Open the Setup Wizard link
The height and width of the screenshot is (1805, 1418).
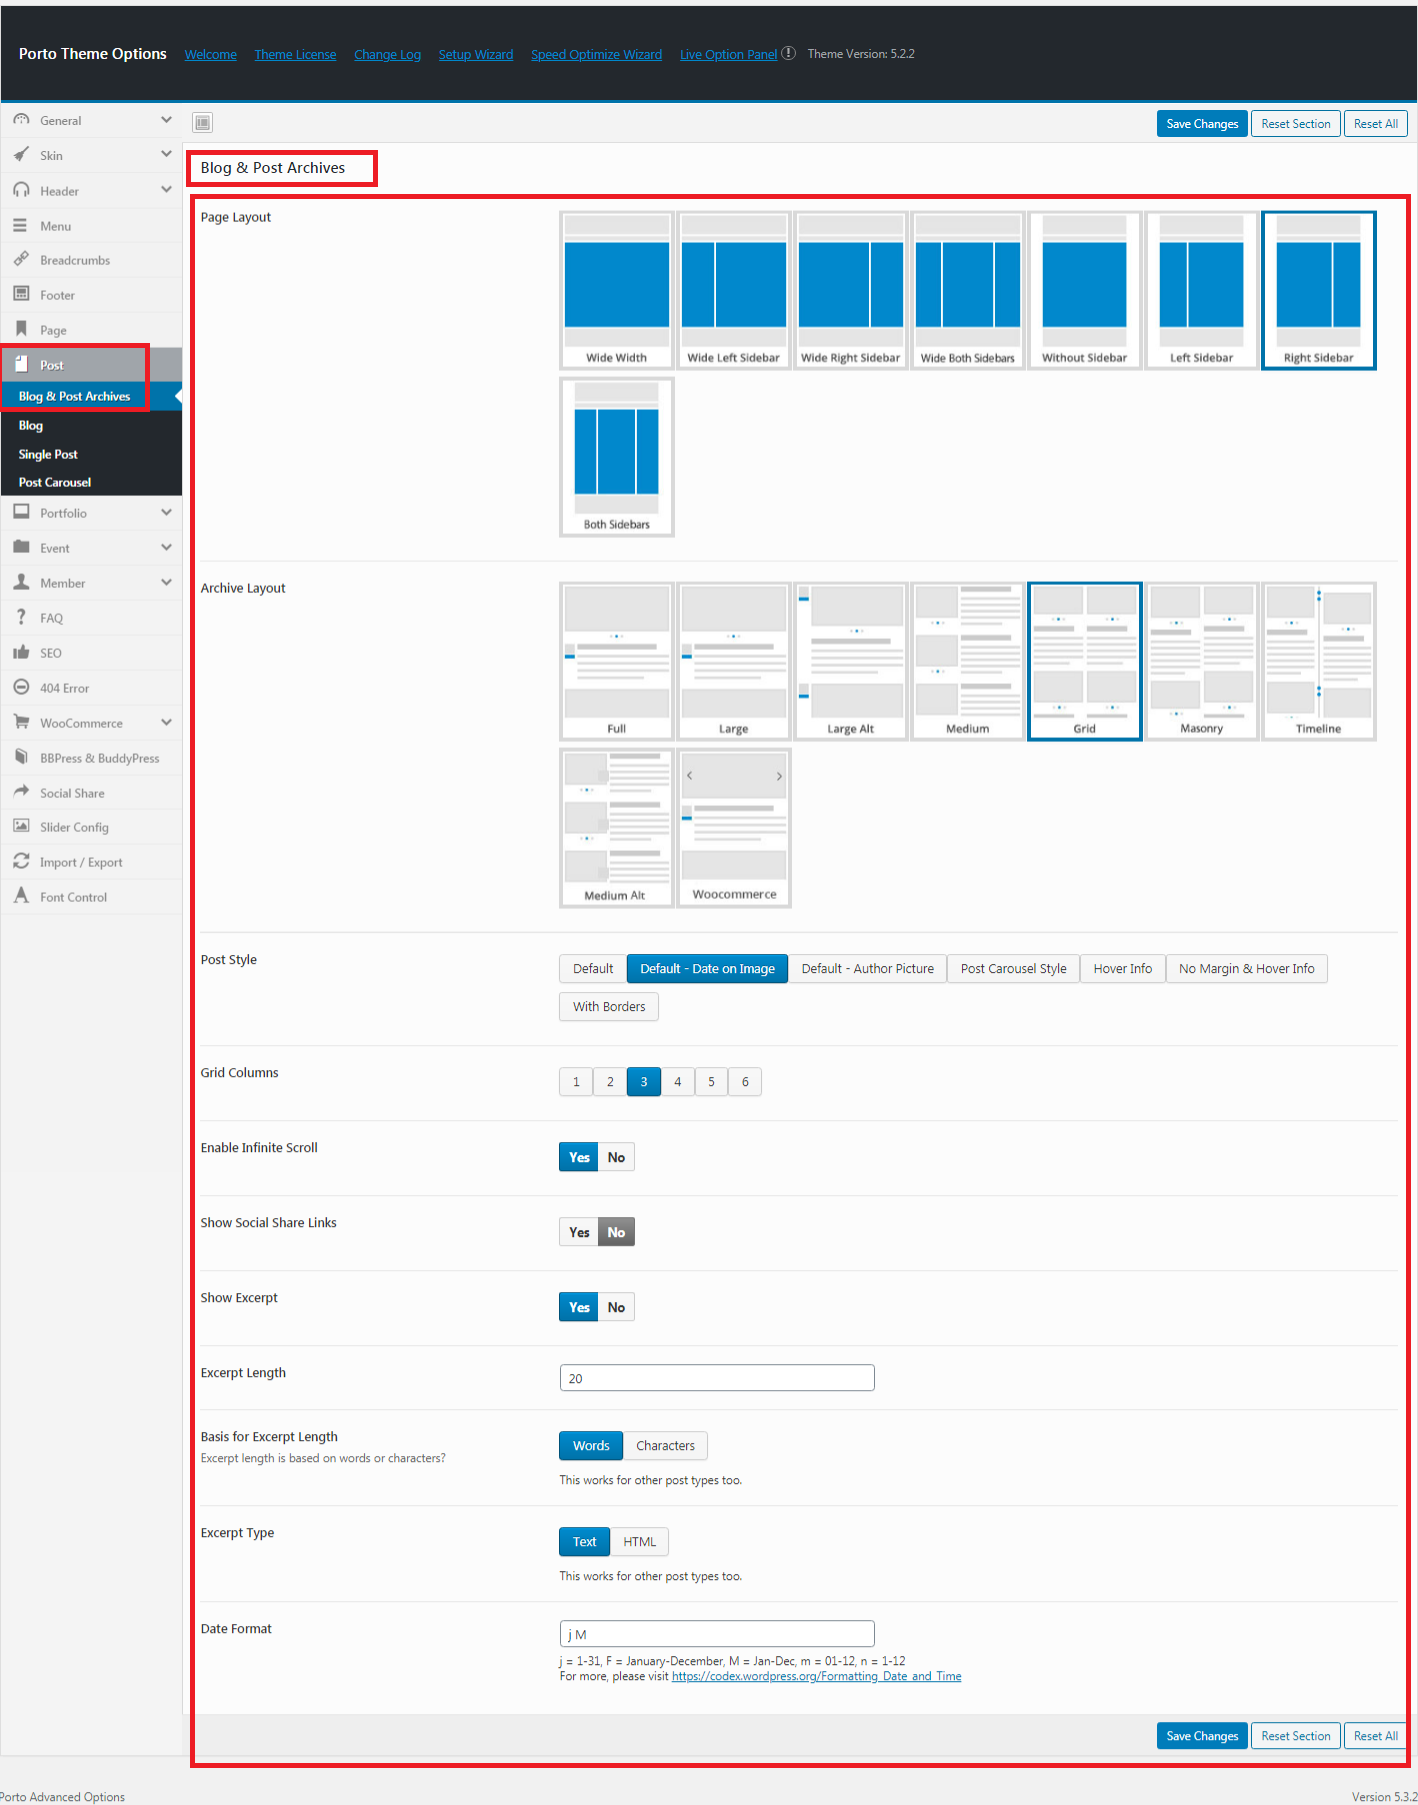pyautogui.click(x=475, y=55)
